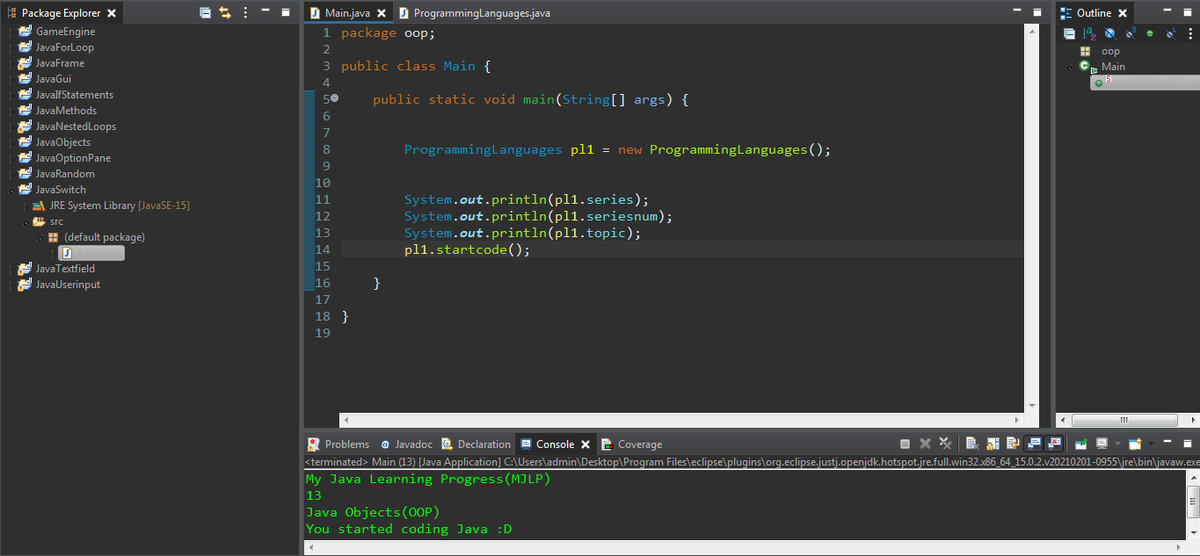This screenshot has width=1200, height=556.
Task: Open the Problems tab
Action: (x=338, y=444)
